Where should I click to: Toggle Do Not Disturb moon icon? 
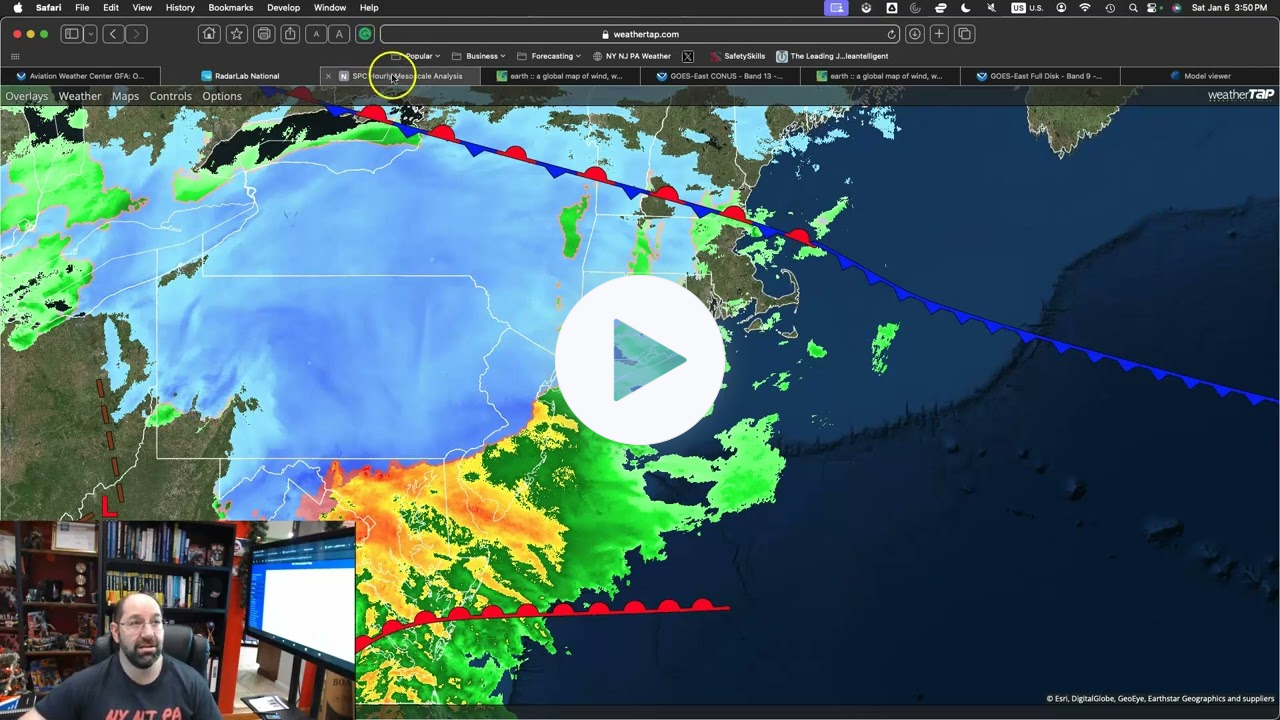[x=965, y=8]
